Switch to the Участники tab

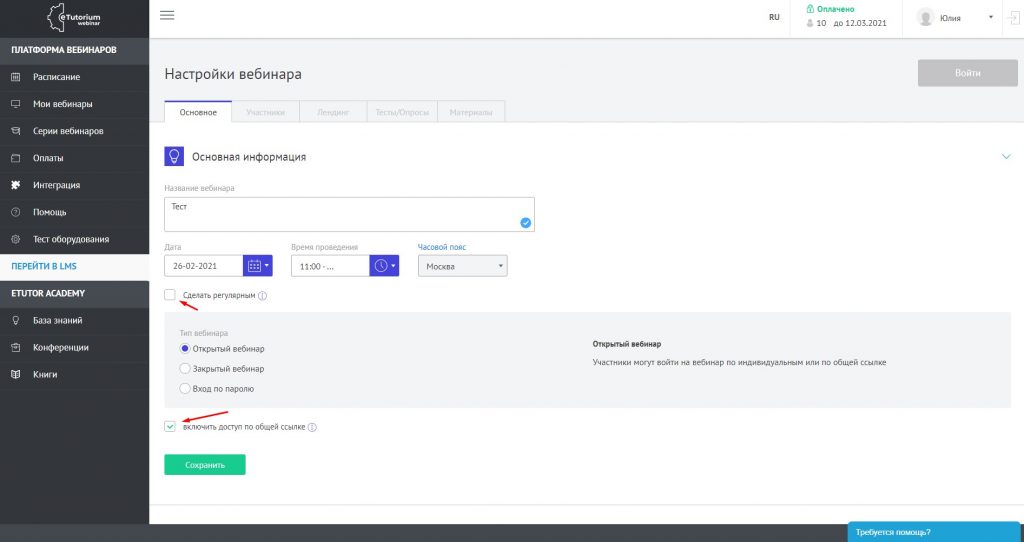click(x=265, y=113)
